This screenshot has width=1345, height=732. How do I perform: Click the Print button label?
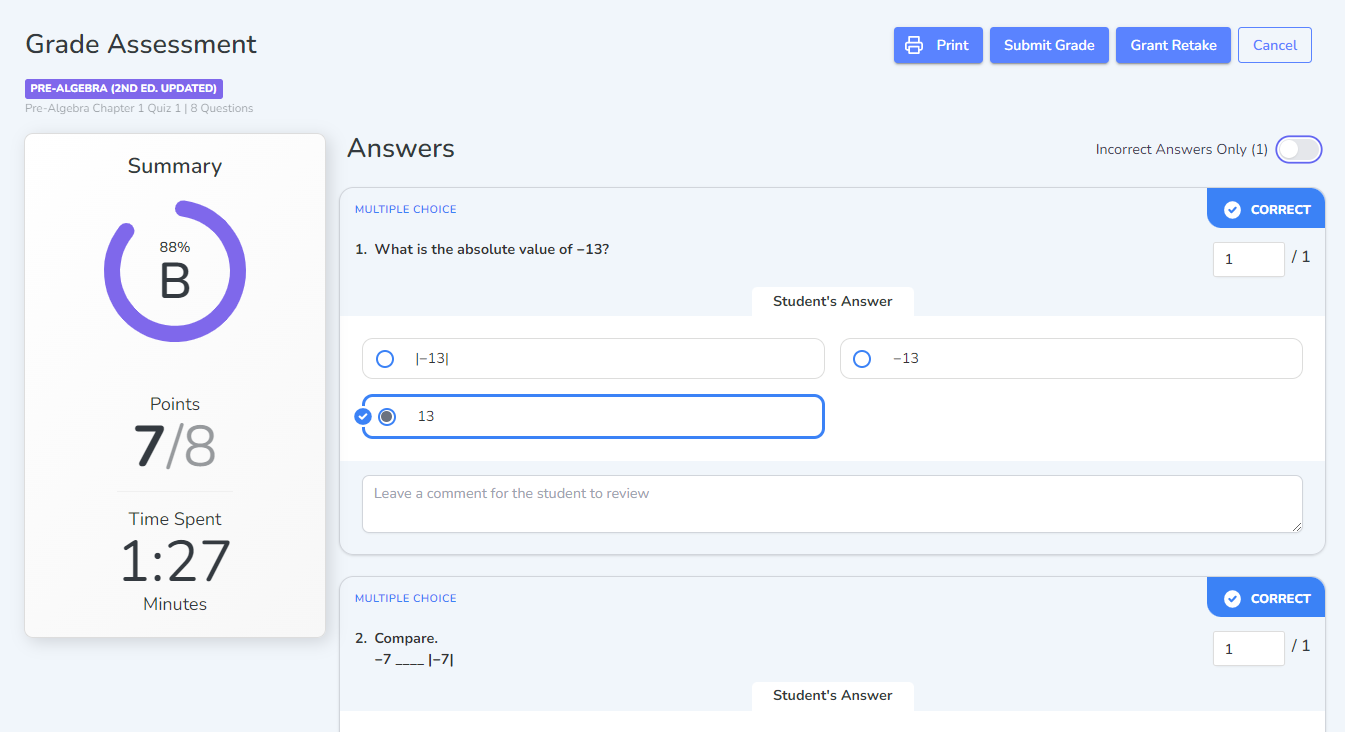(952, 45)
